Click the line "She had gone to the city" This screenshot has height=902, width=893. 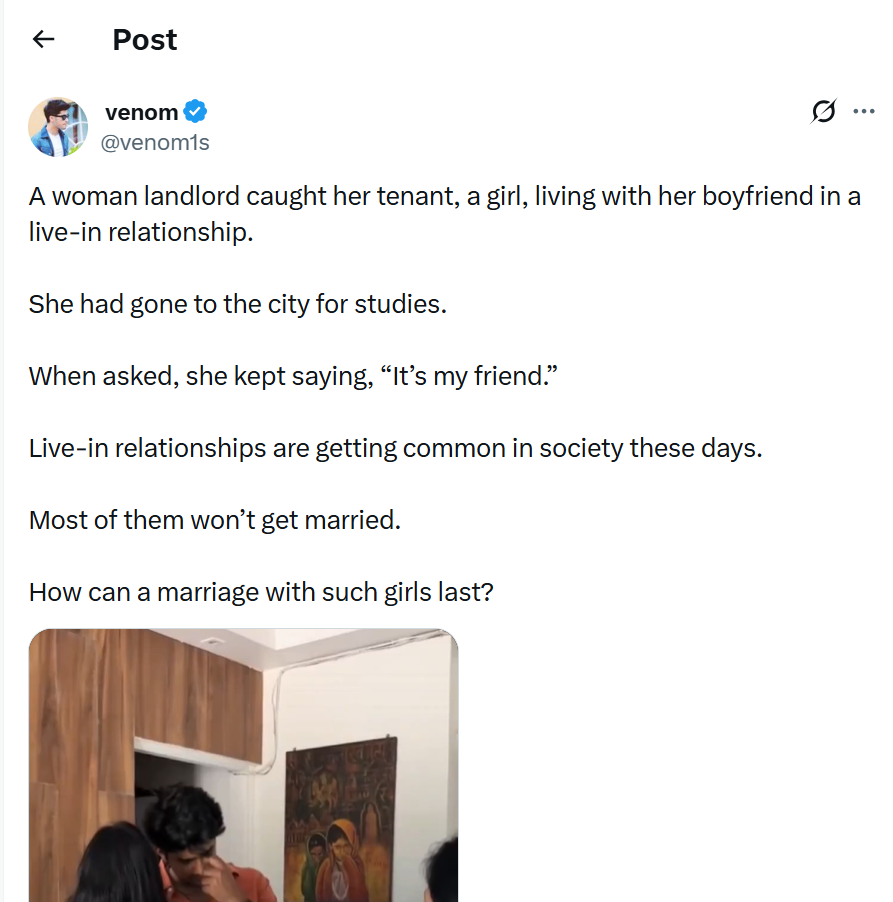[x=237, y=303]
